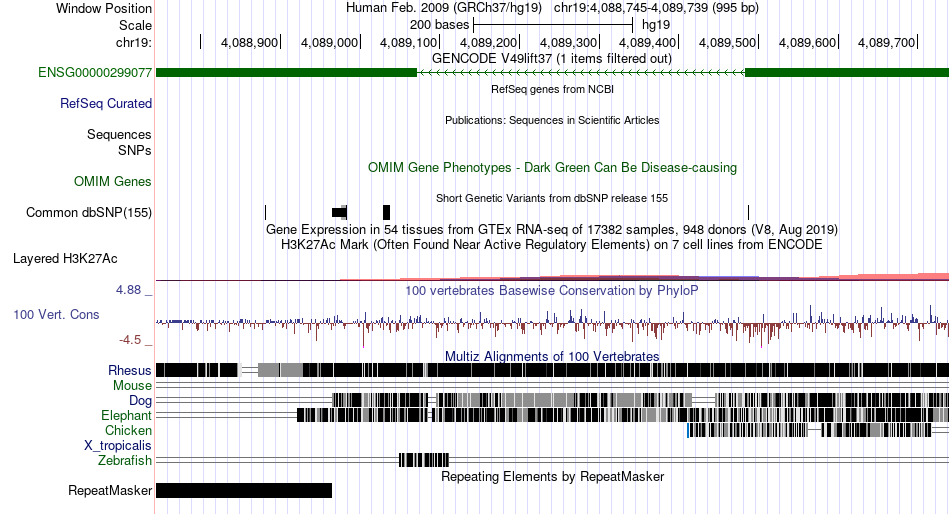Click the RepeatMasker track label
The image size is (950, 514).
110,490
